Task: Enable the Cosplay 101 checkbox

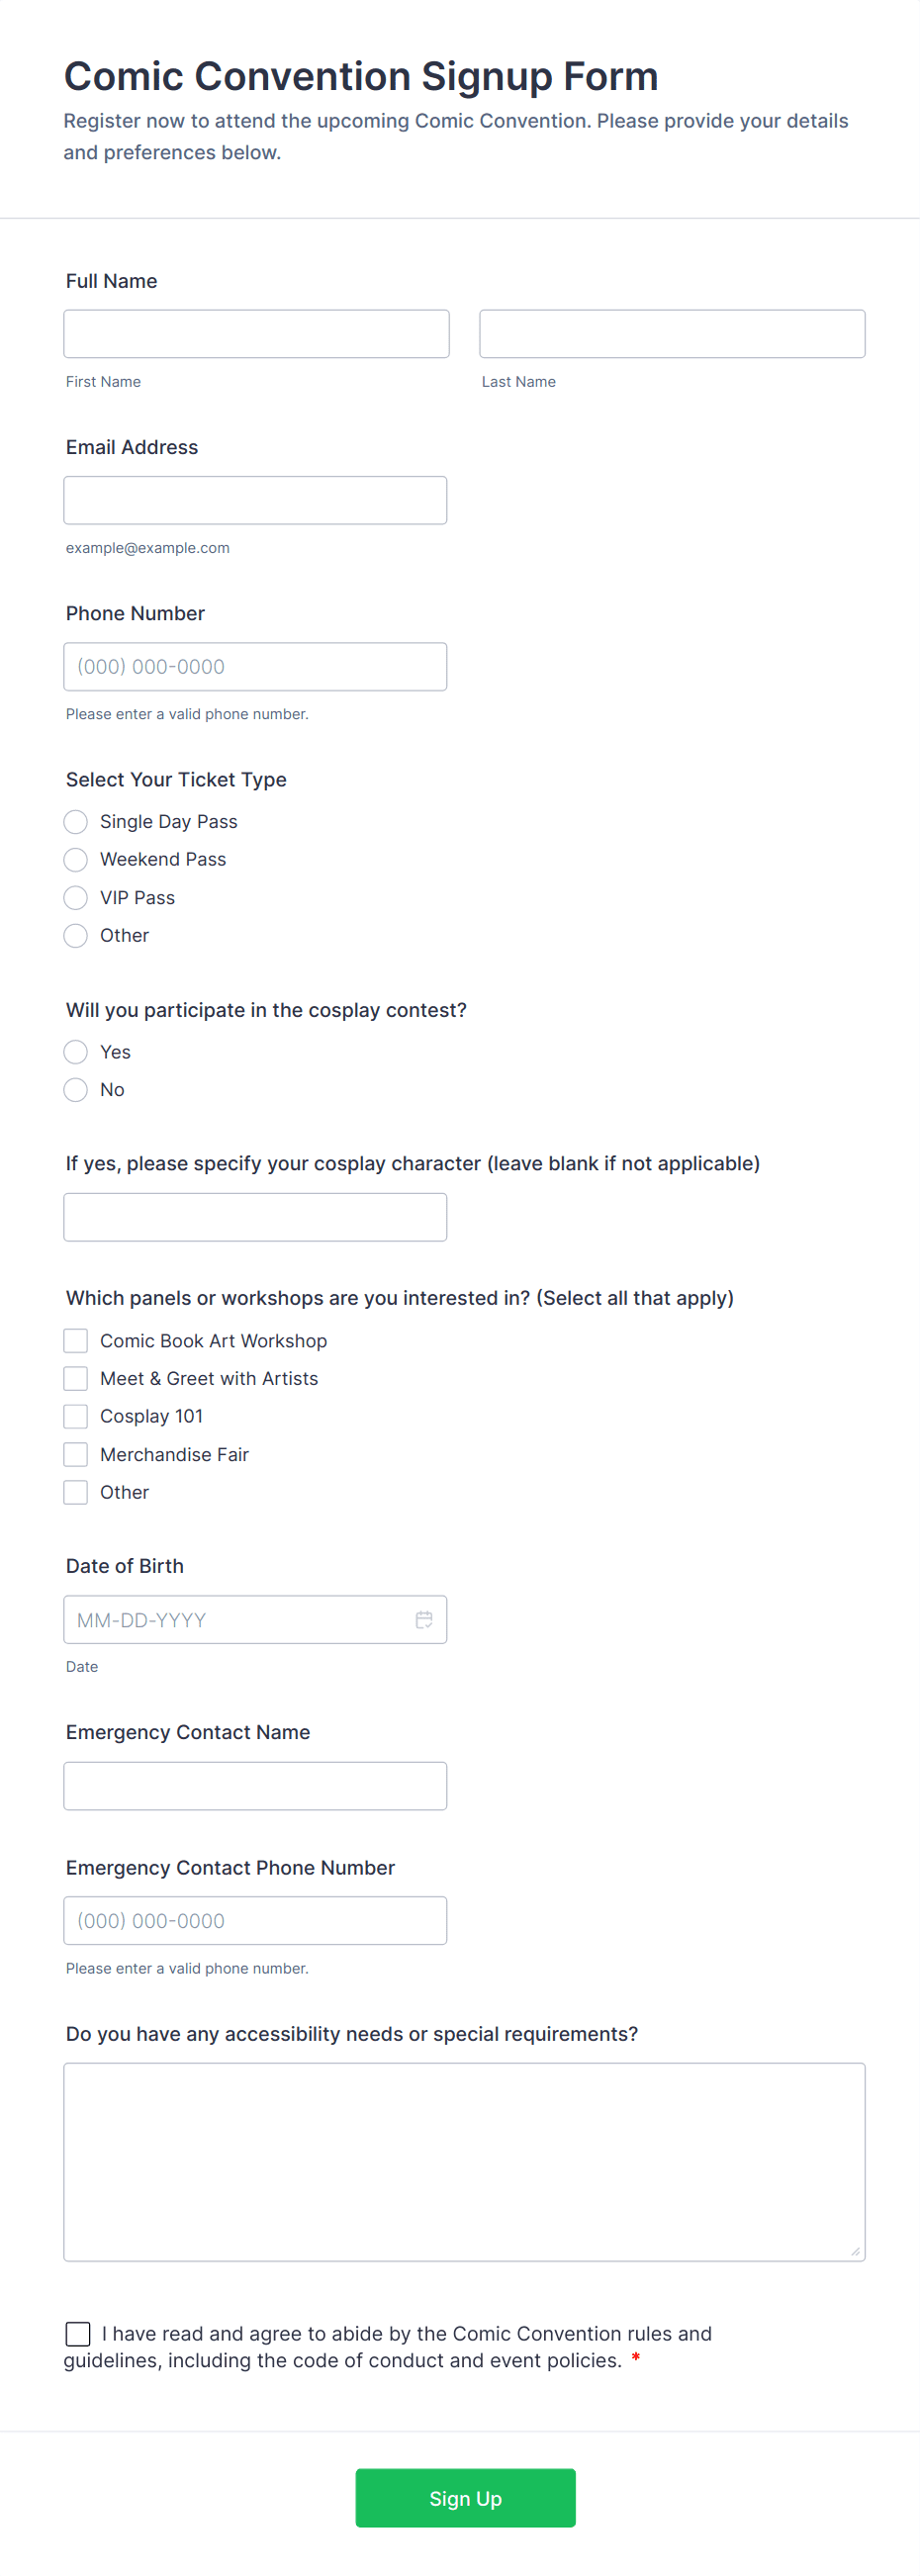Action: point(76,1417)
